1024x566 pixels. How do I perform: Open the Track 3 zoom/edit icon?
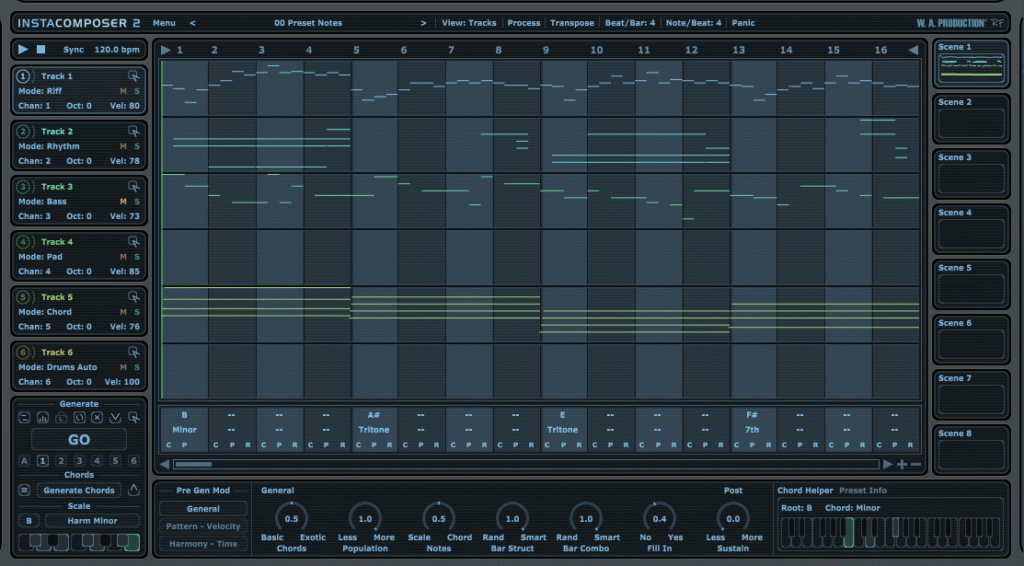coord(134,187)
